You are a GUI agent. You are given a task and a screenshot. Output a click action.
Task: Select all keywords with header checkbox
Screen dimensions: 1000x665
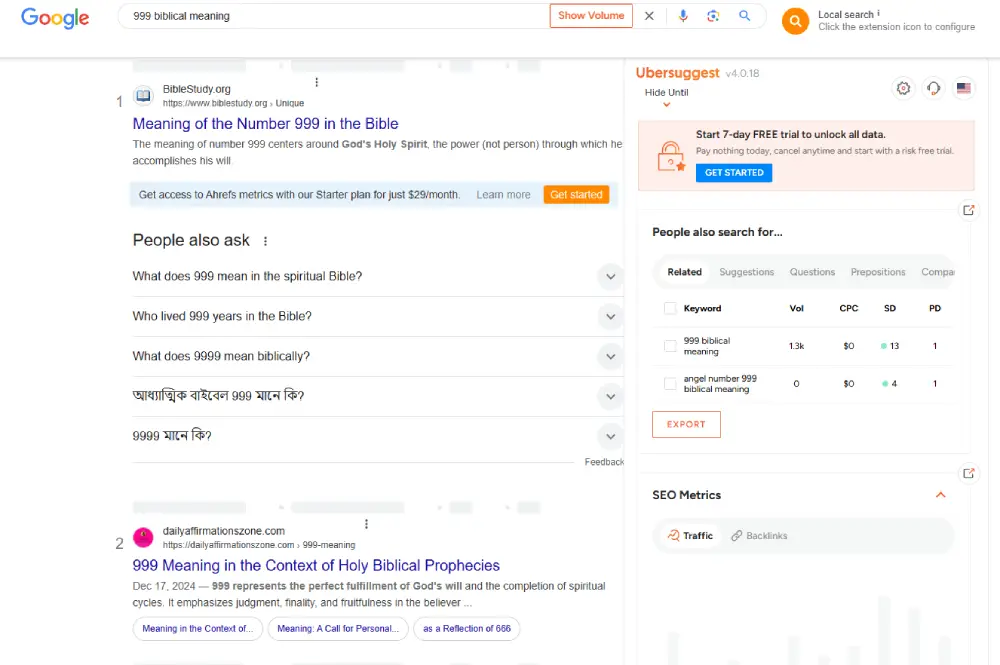coord(670,309)
